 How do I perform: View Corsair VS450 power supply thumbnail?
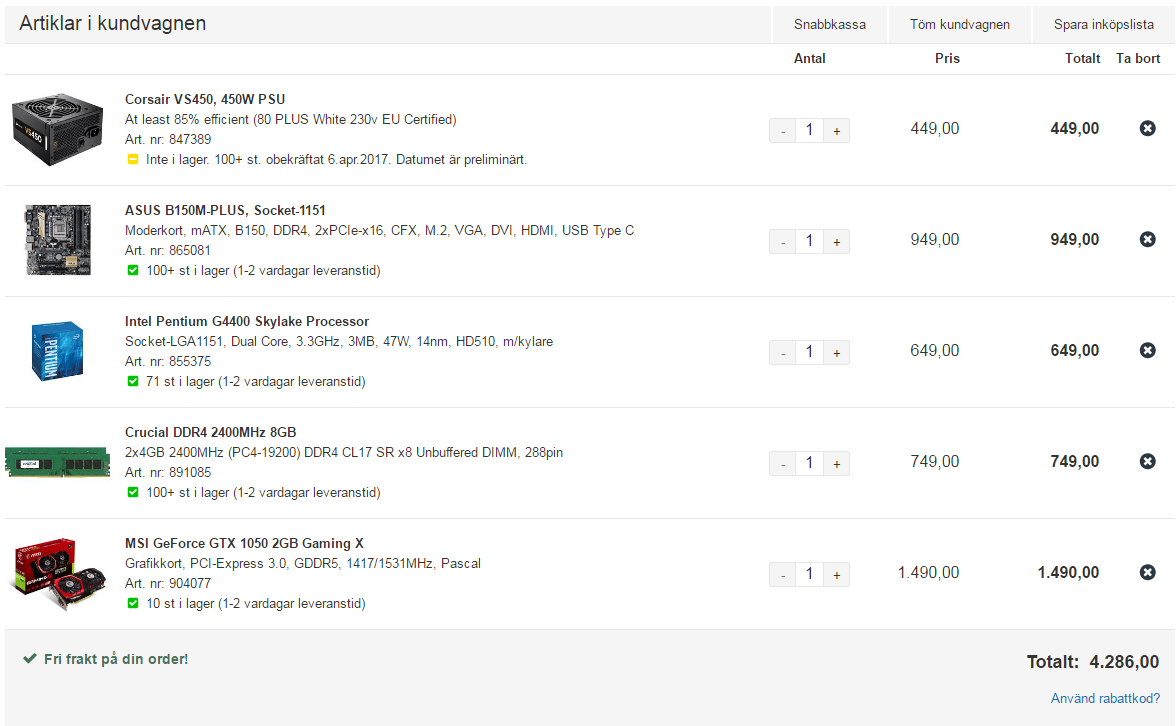coord(58,129)
